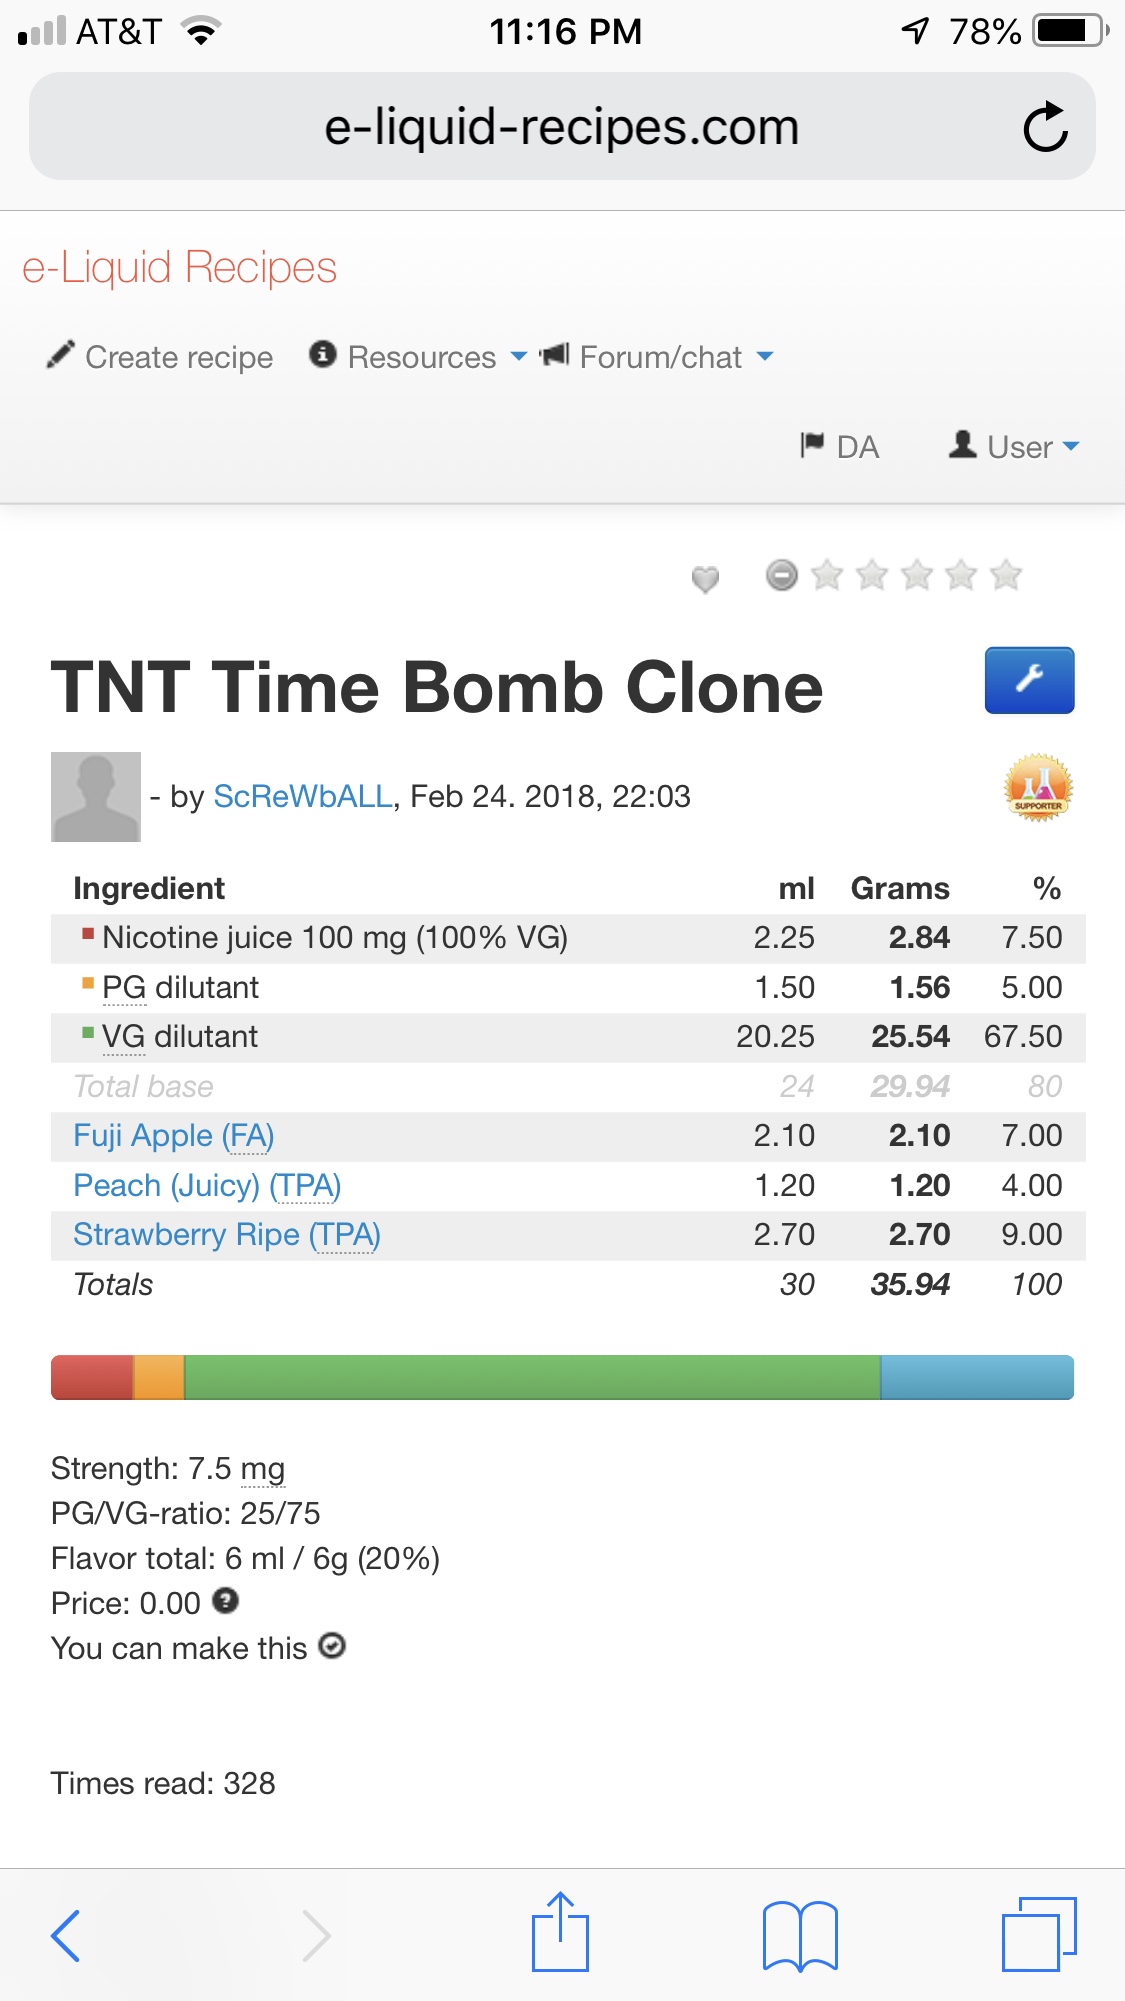Favorite recipe with the heart icon
Screen dimensions: 1125x2001
(x=705, y=578)
